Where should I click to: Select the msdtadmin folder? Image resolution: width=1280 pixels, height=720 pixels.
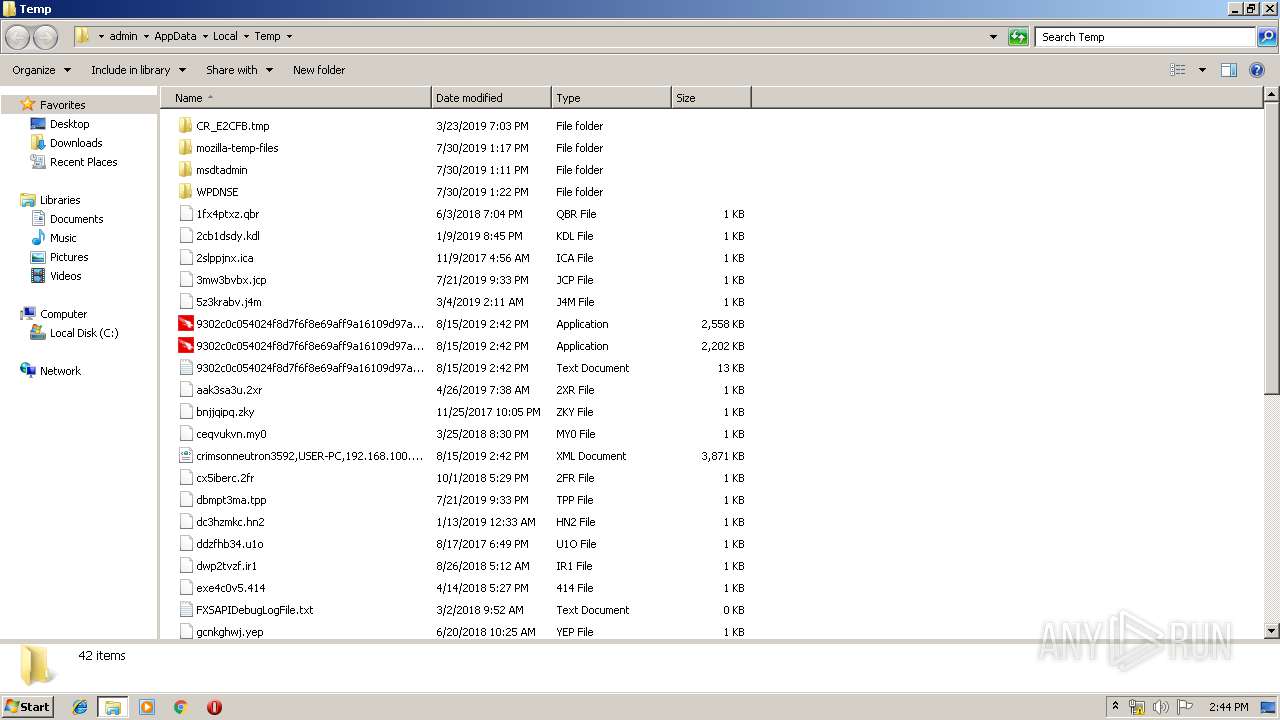(x=222, y=170)
